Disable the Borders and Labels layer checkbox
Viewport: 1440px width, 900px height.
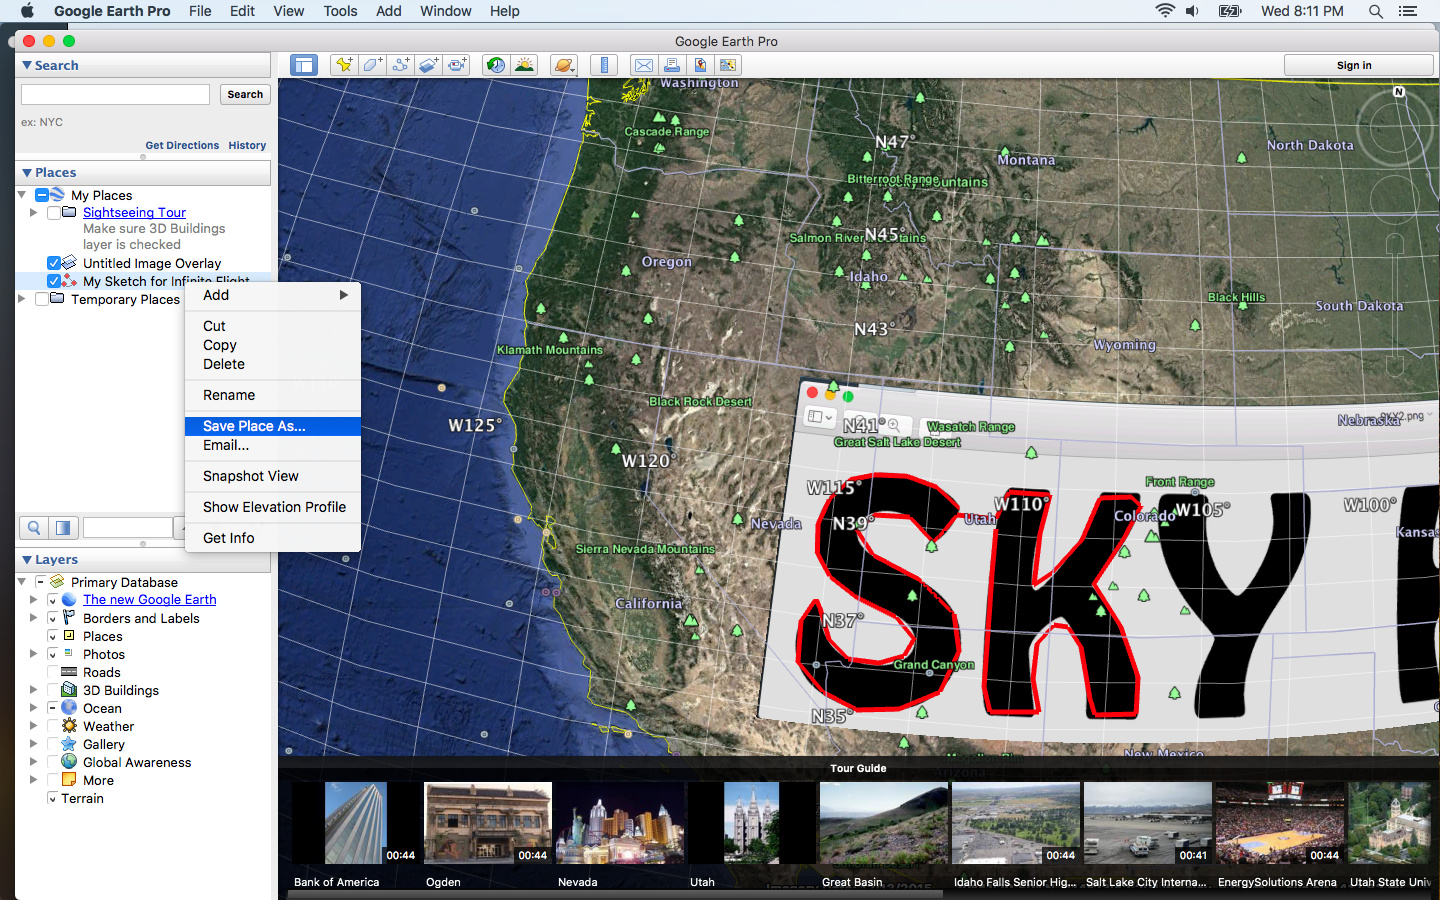tap(52, 618)
